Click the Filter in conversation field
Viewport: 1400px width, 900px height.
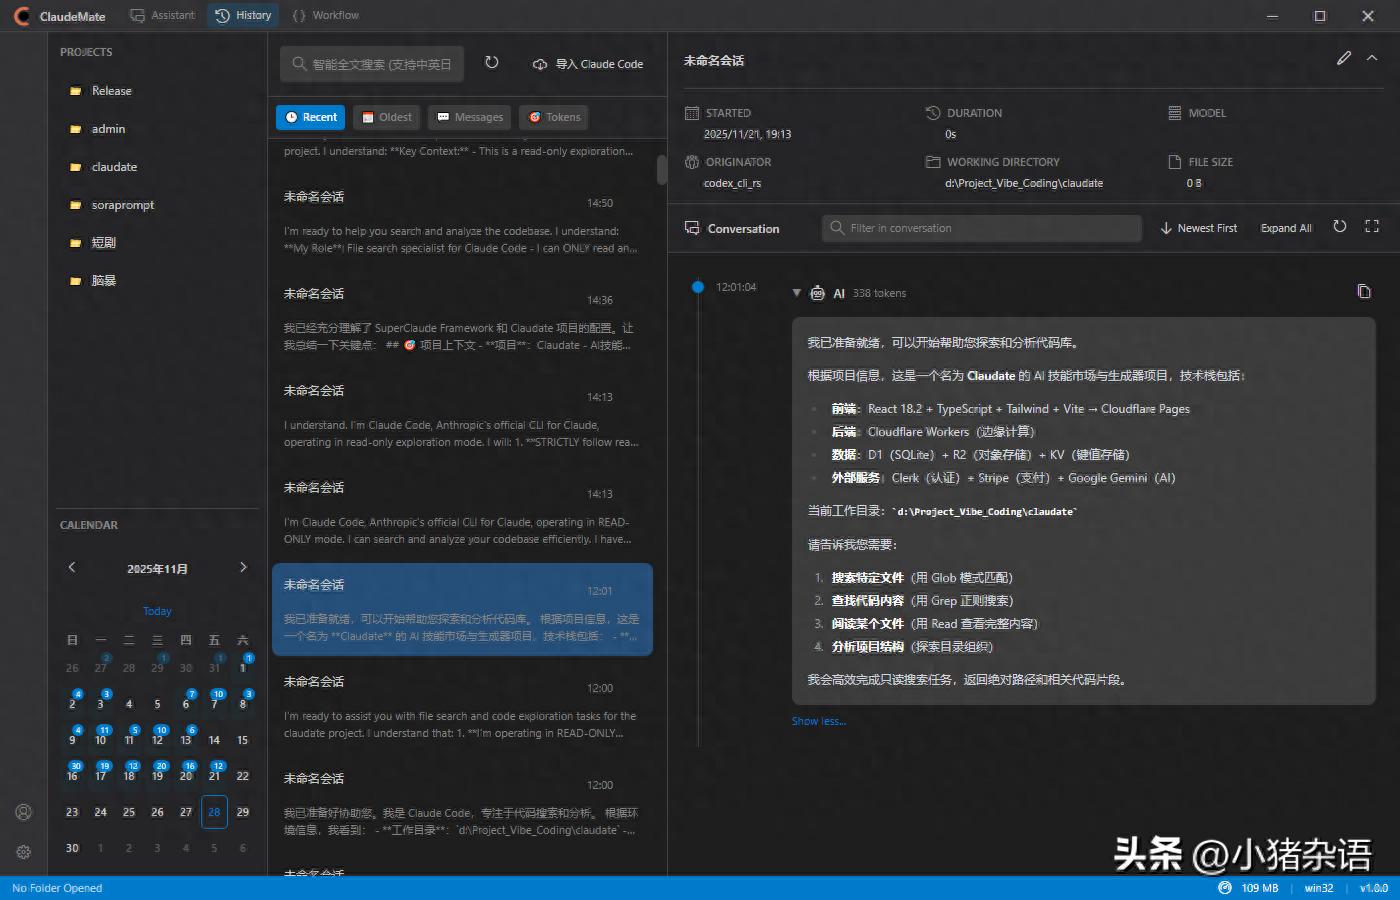[981, 228]
